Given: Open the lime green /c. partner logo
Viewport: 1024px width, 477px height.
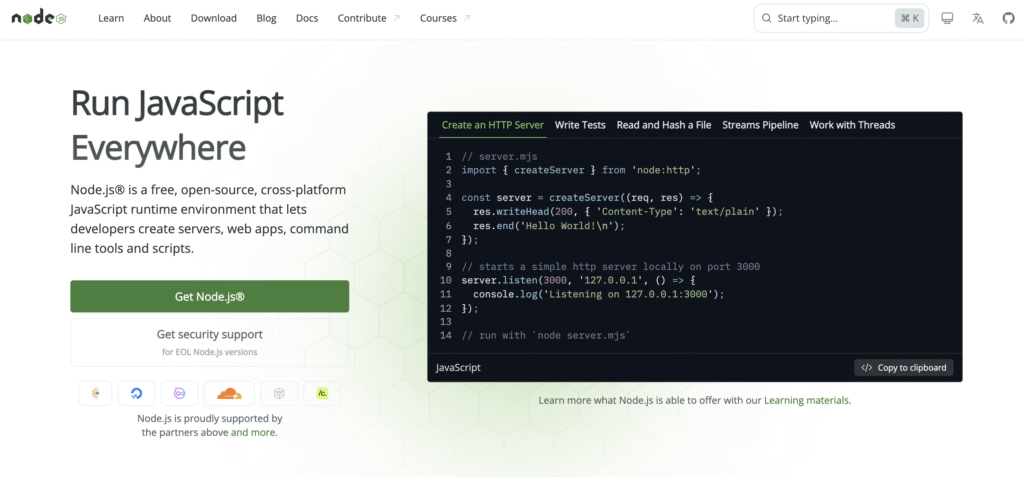Looking at the screenshot, I should coord(322,393).
